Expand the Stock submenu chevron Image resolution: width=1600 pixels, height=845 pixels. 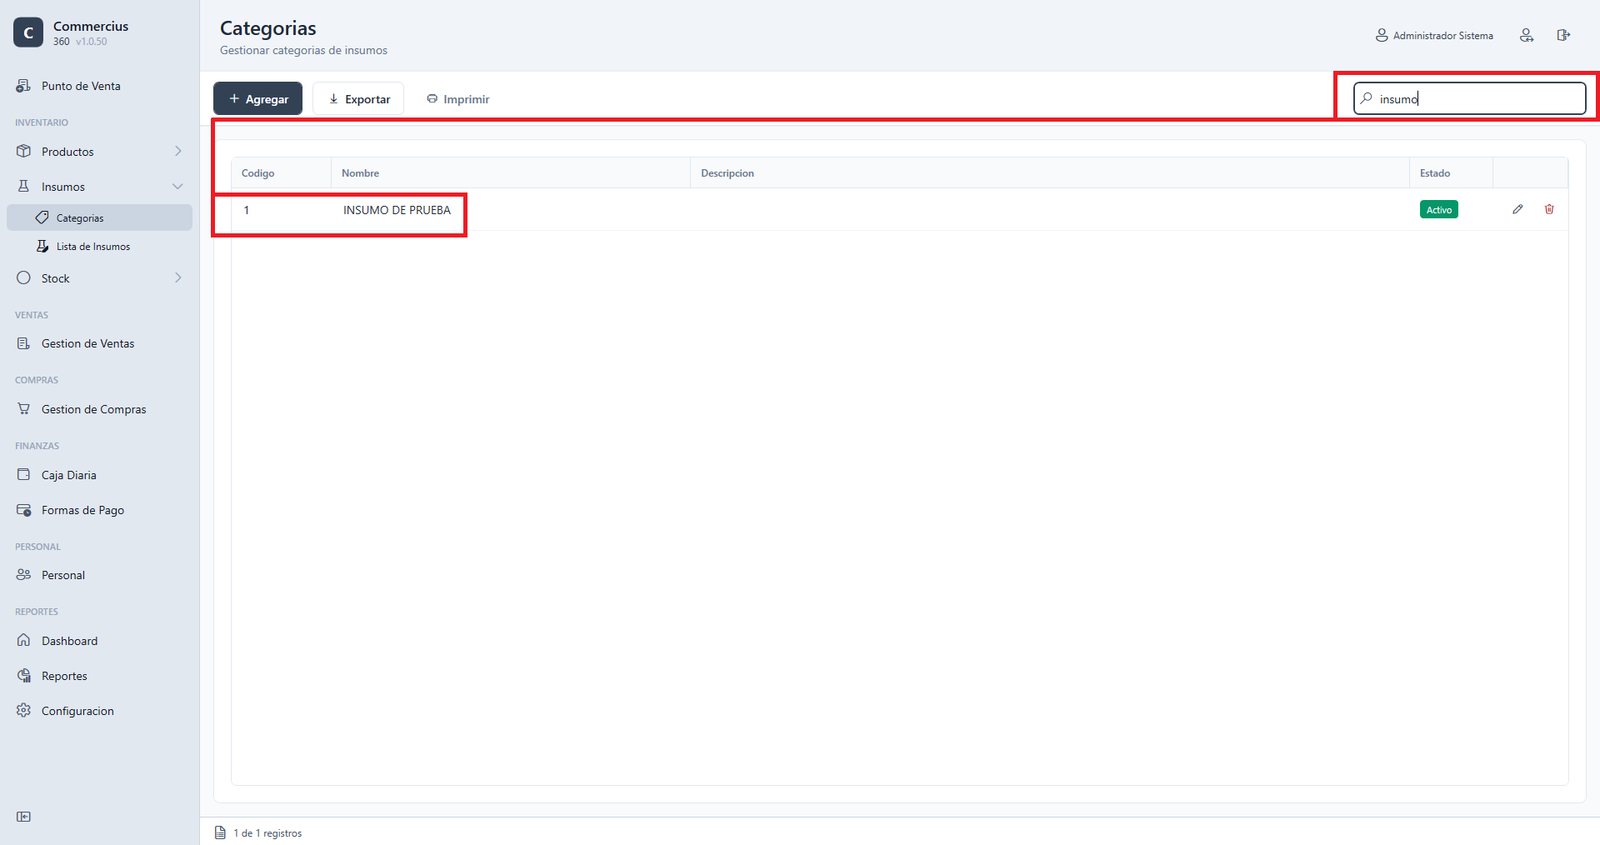click(x=178, y=278)
